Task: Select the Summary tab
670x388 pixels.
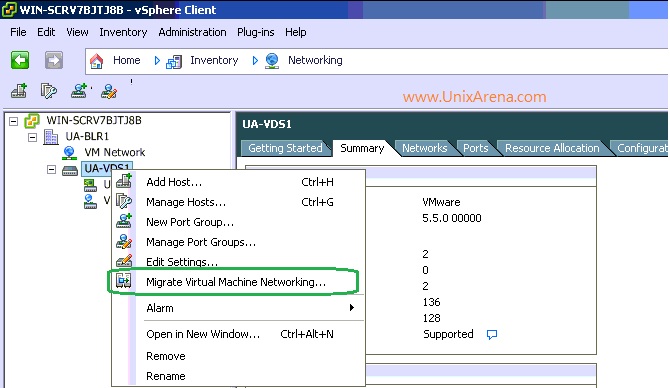Action: [362, 148]
